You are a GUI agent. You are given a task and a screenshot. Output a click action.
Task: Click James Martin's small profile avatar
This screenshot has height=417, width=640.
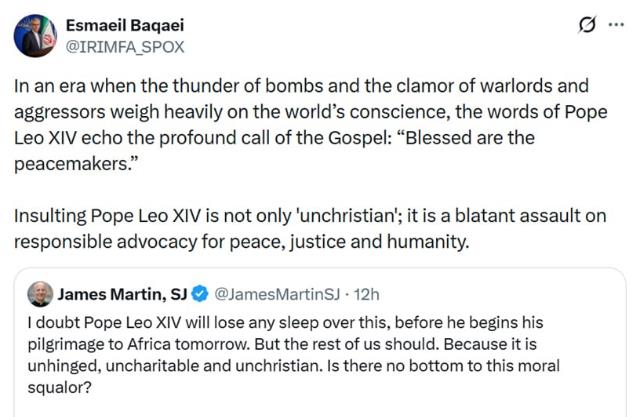(40, 294)
